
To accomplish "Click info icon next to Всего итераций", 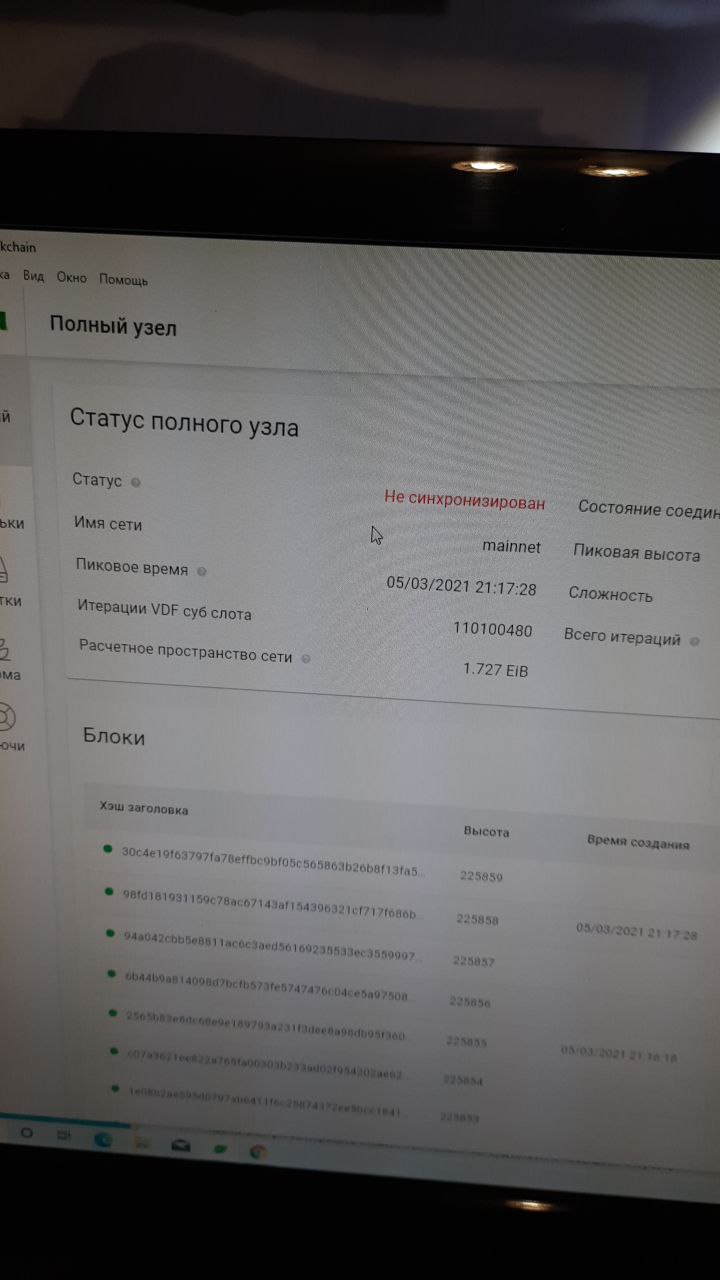I will pos(694,640).
